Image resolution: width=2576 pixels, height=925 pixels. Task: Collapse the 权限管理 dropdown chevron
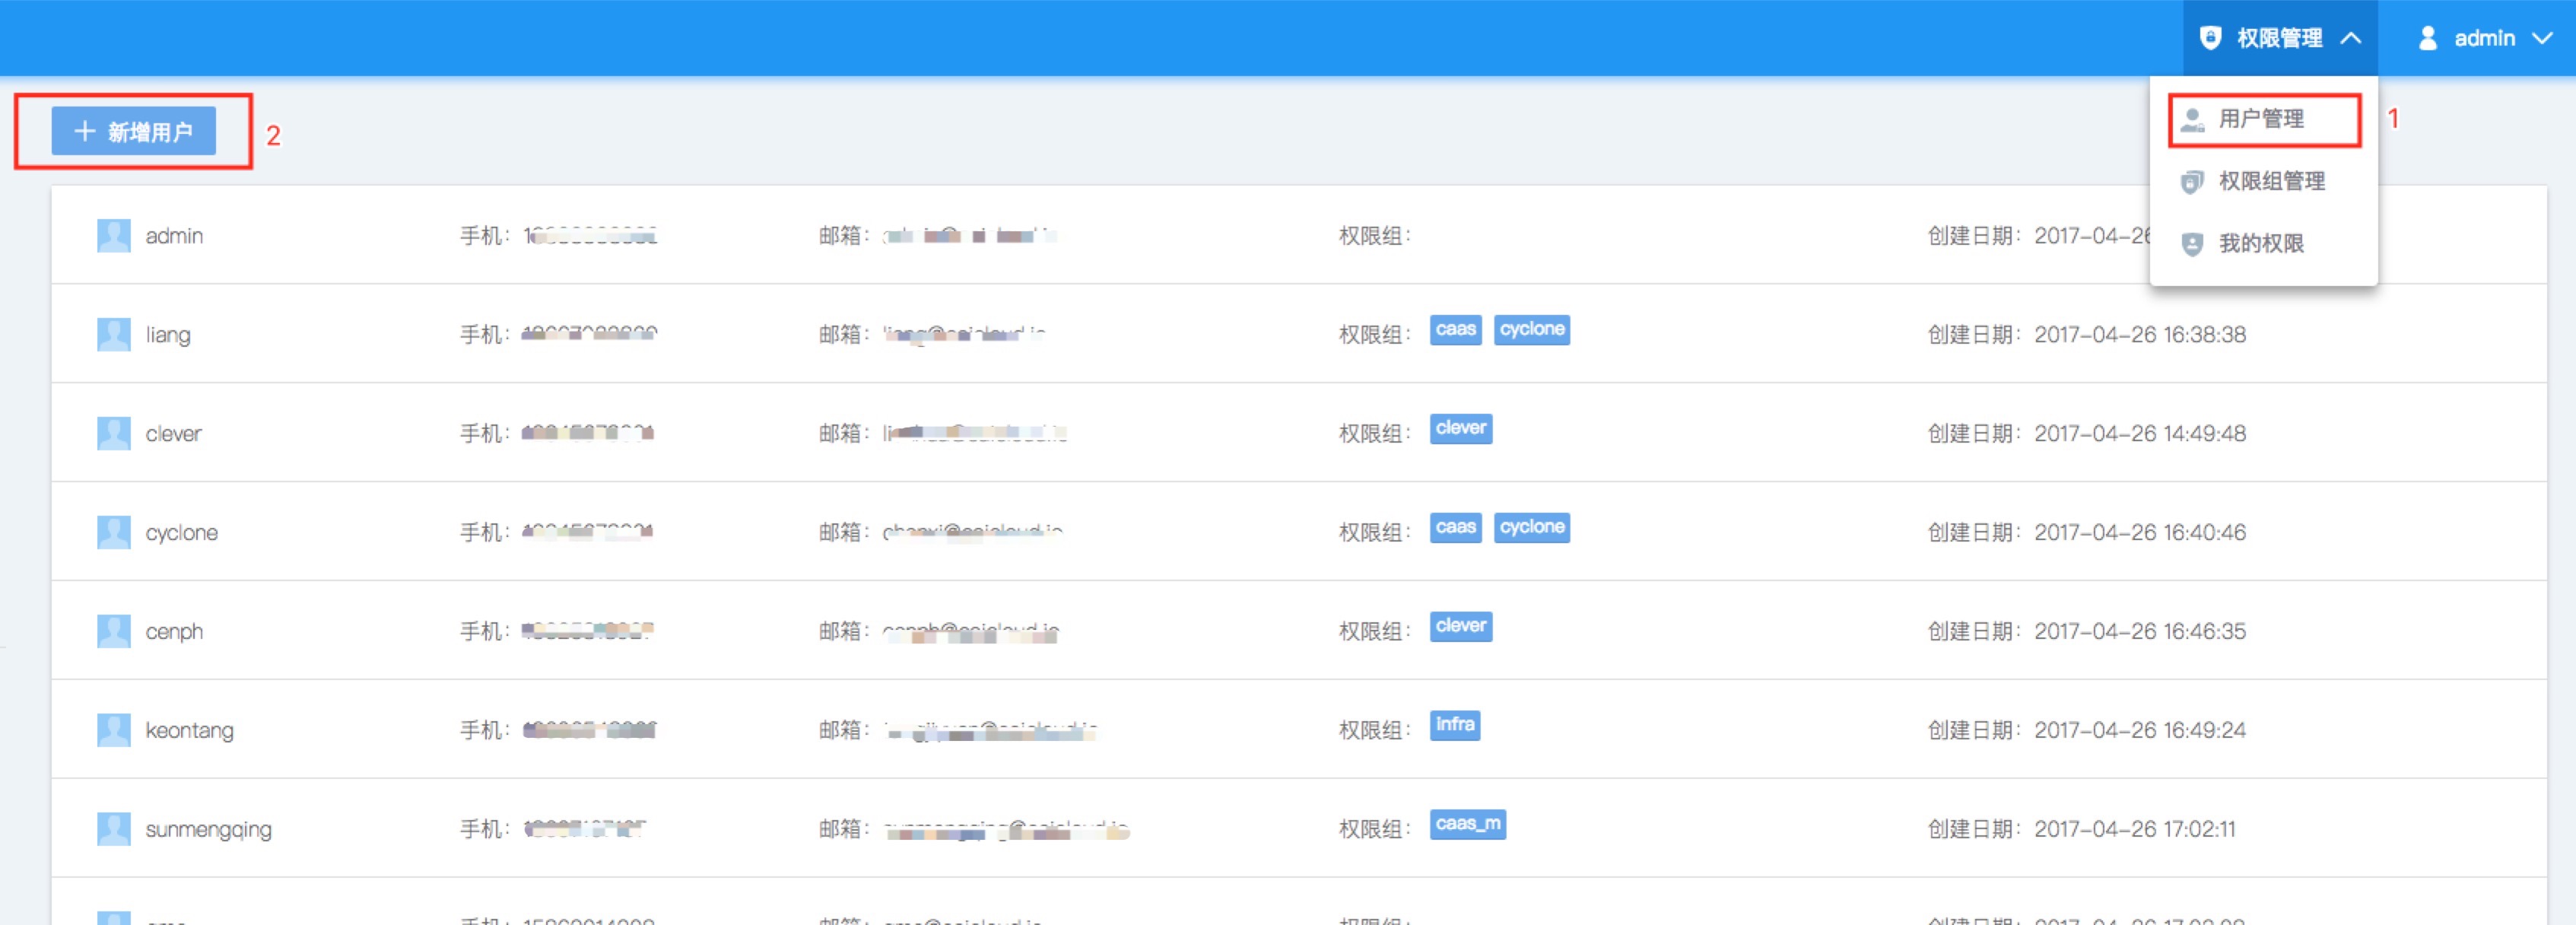coord(2351,38)
